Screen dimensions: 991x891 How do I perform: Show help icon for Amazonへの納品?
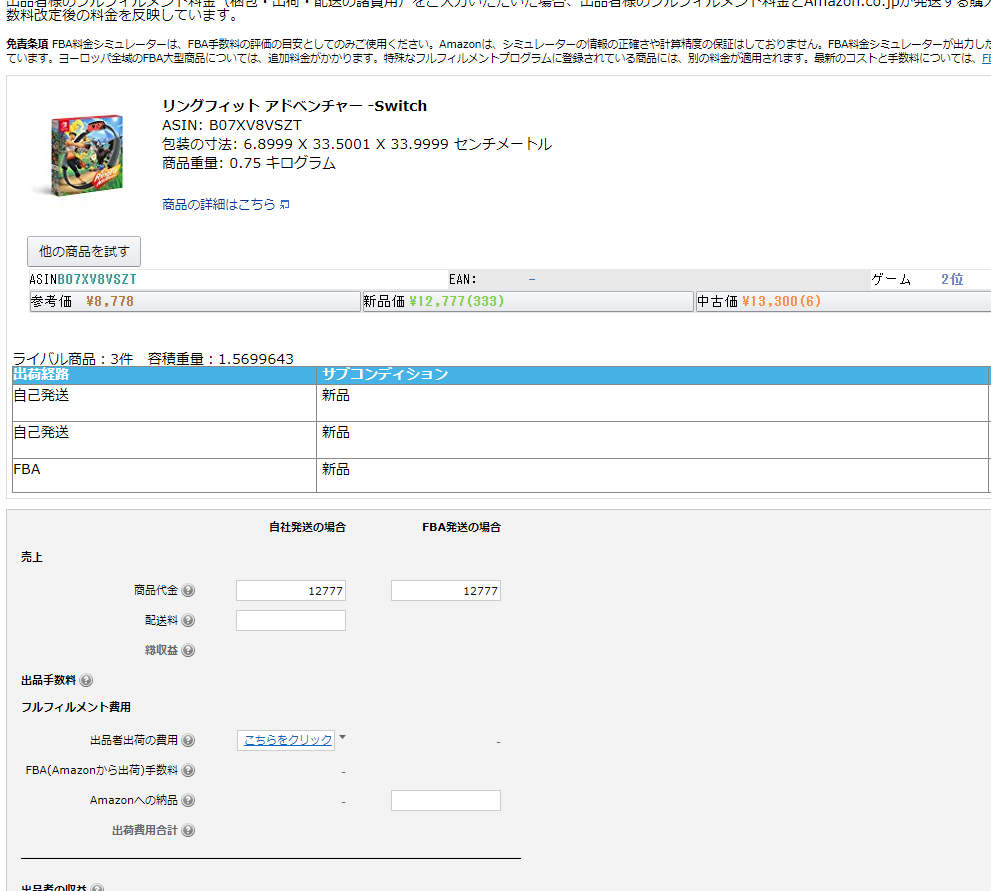(188, 800)
